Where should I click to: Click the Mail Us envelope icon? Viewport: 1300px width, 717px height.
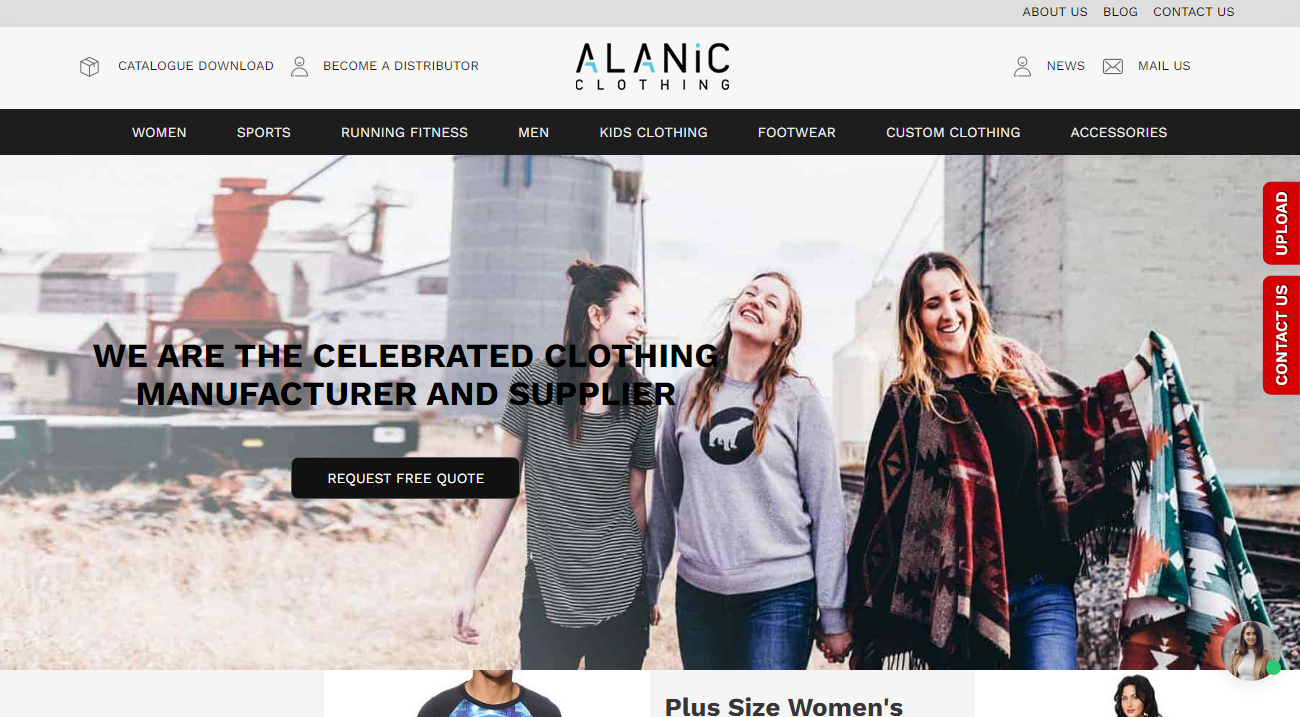coord(1113,67)
